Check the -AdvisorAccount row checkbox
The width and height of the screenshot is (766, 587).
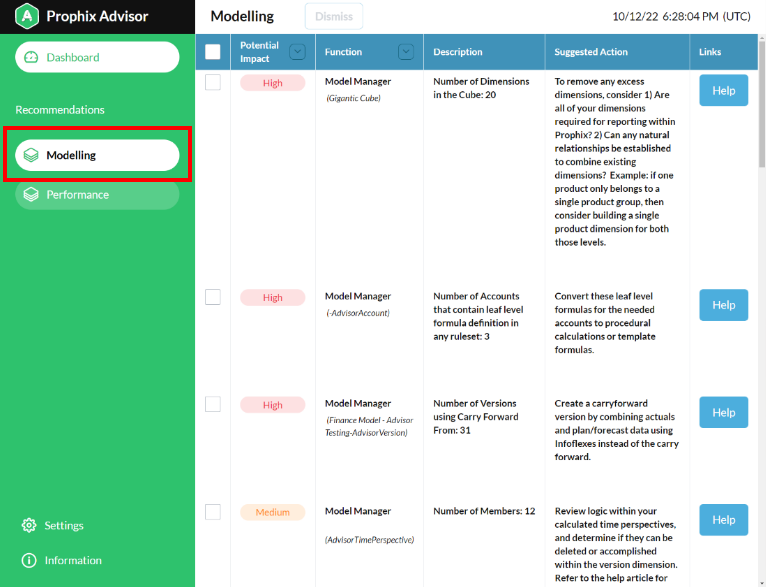click(213, 297)
